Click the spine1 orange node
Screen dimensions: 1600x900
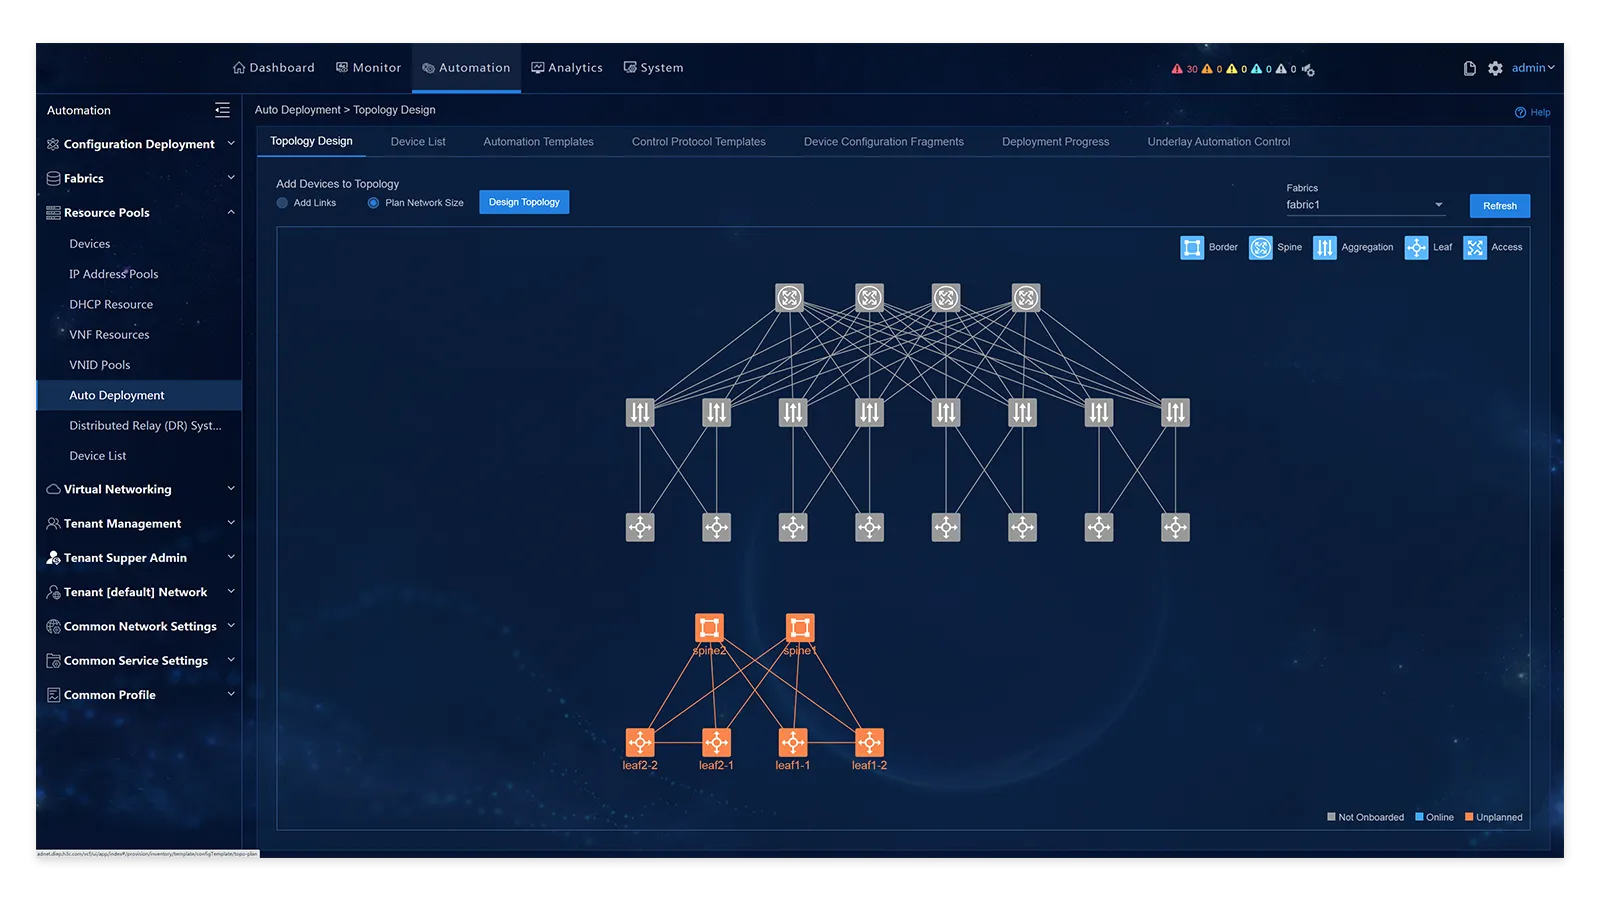800,627
